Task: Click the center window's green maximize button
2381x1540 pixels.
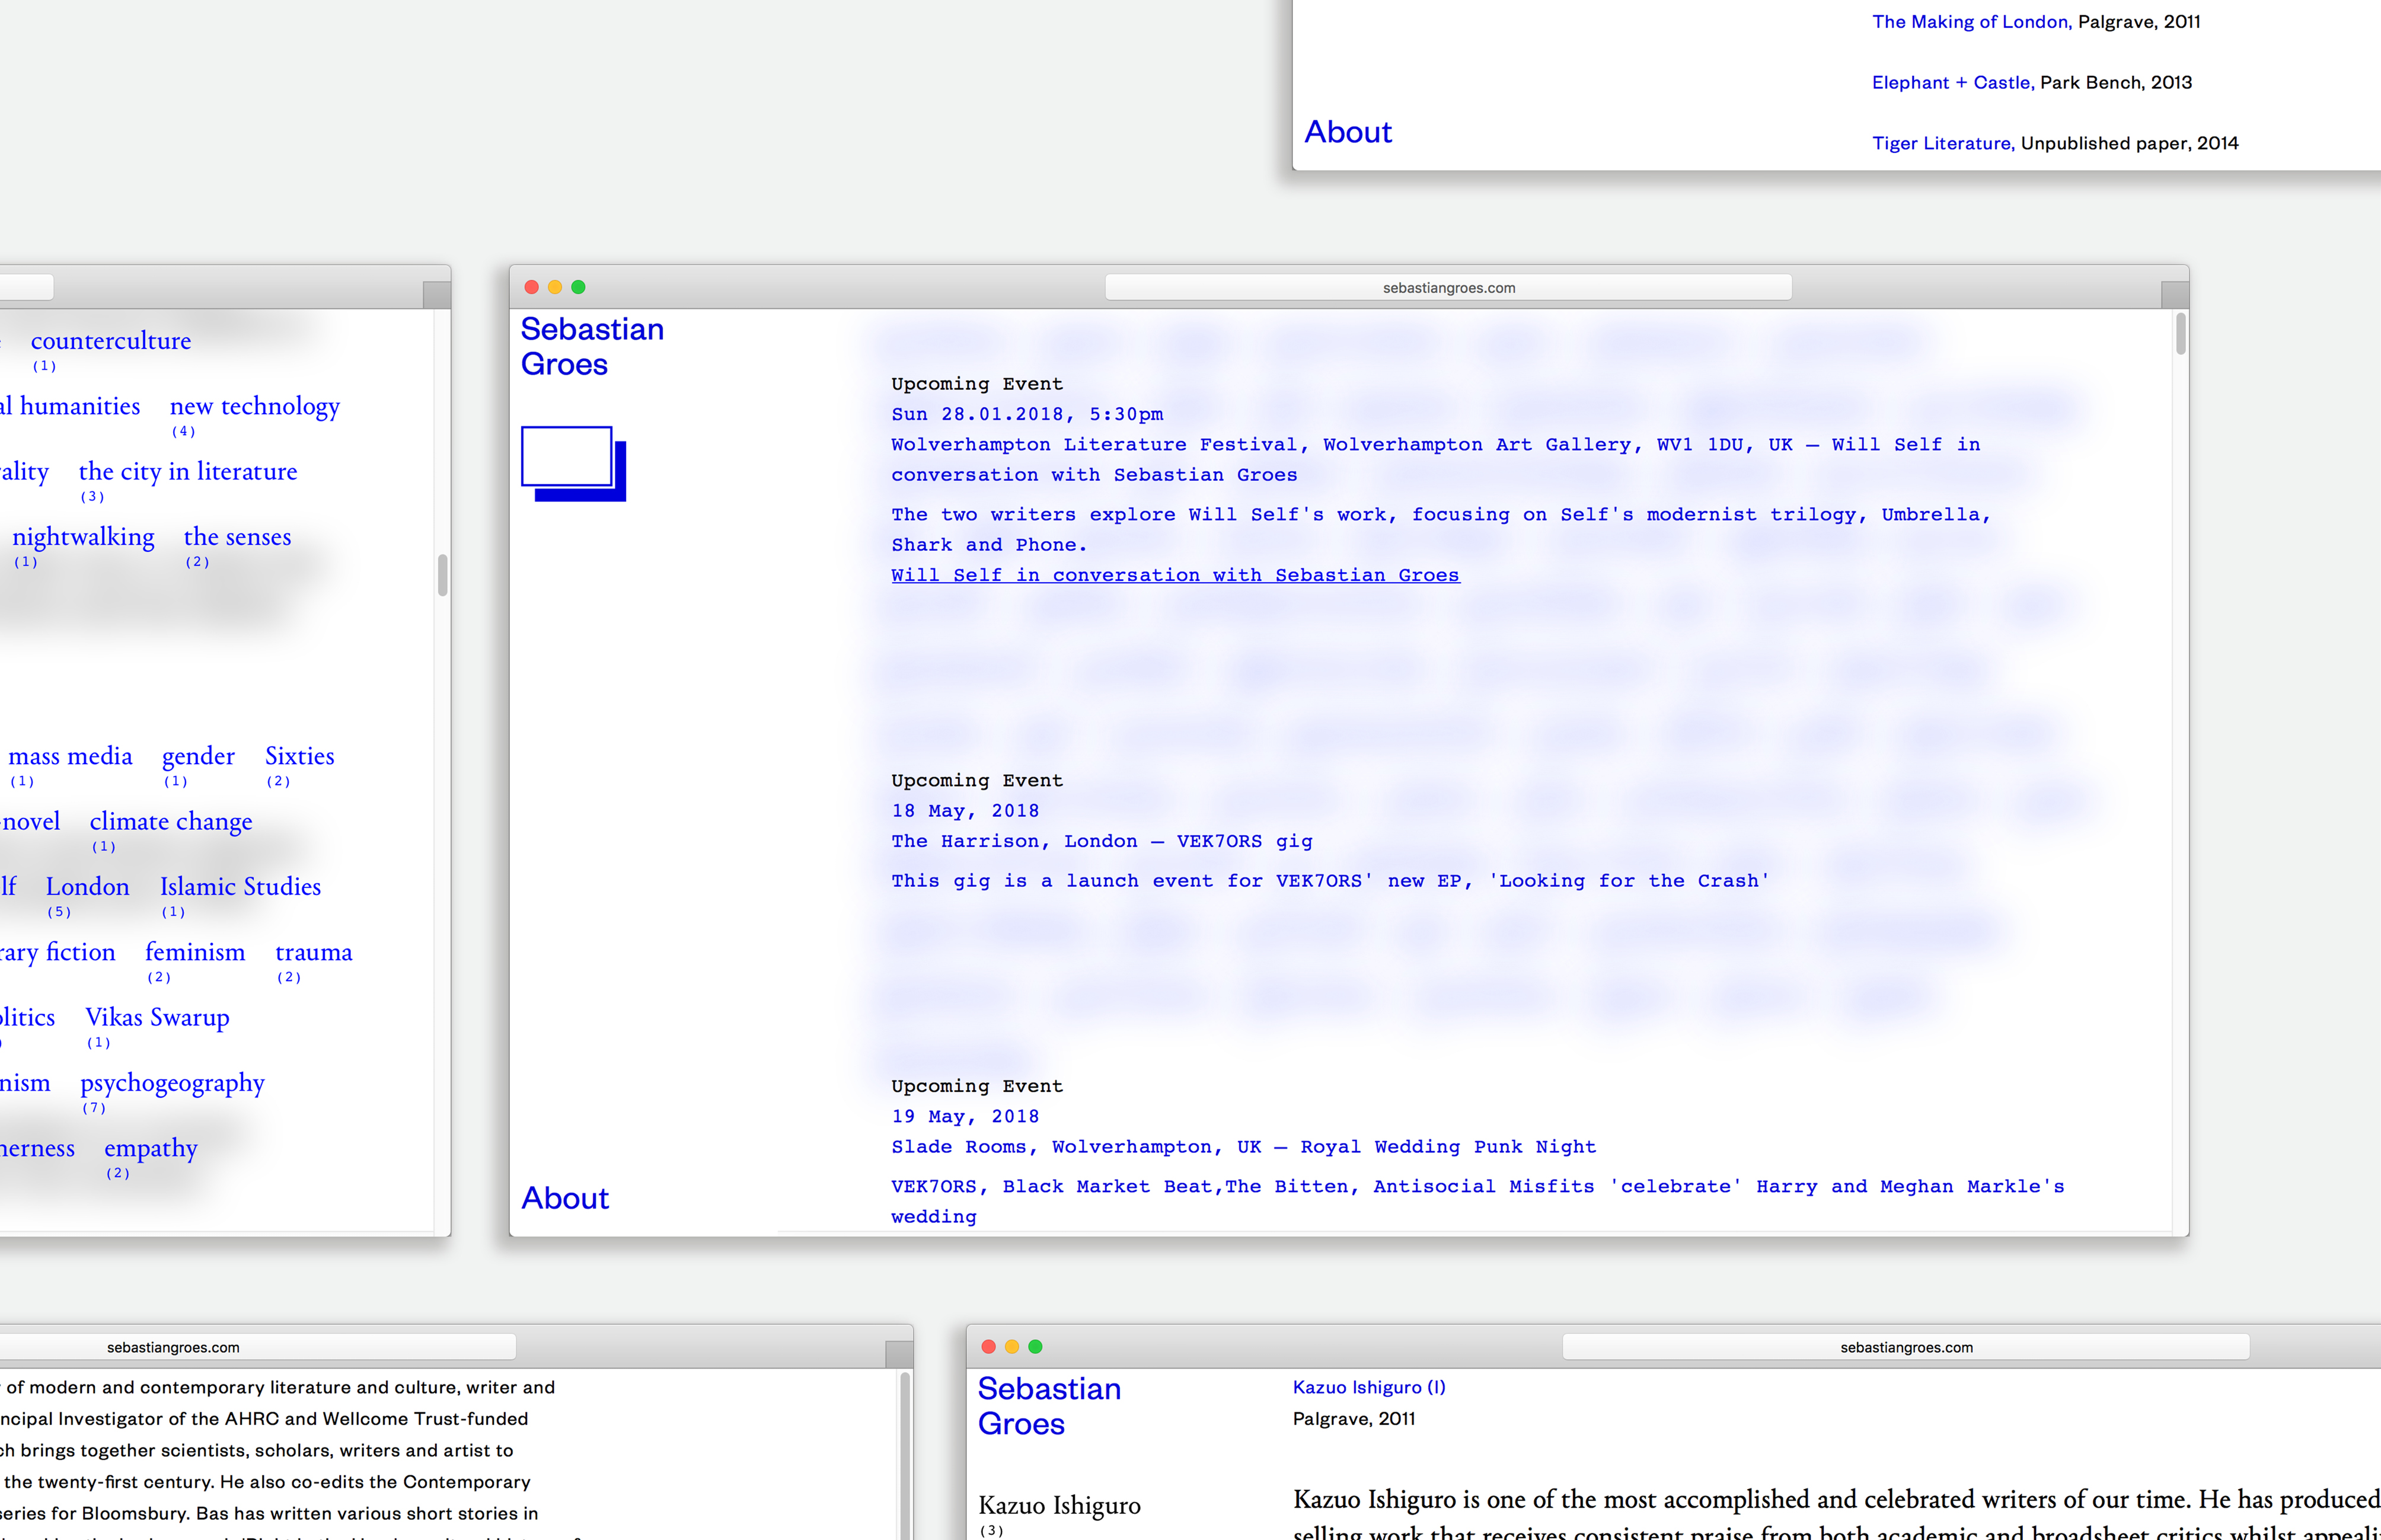Action: (578, 287)
